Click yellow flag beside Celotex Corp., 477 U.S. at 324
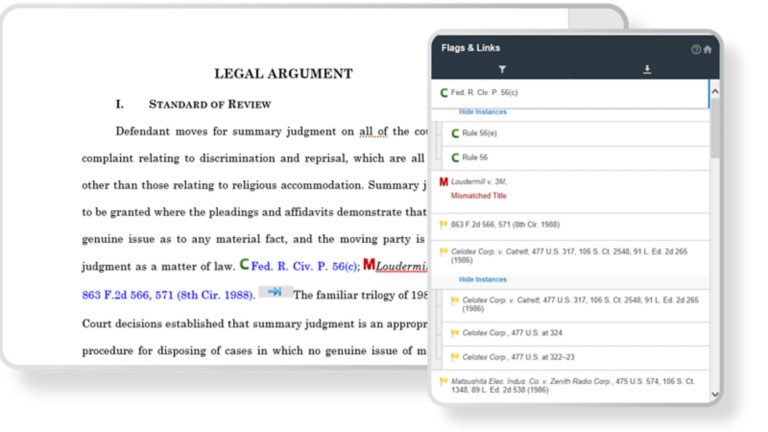768x432 pixels. [x=455, y=333]
